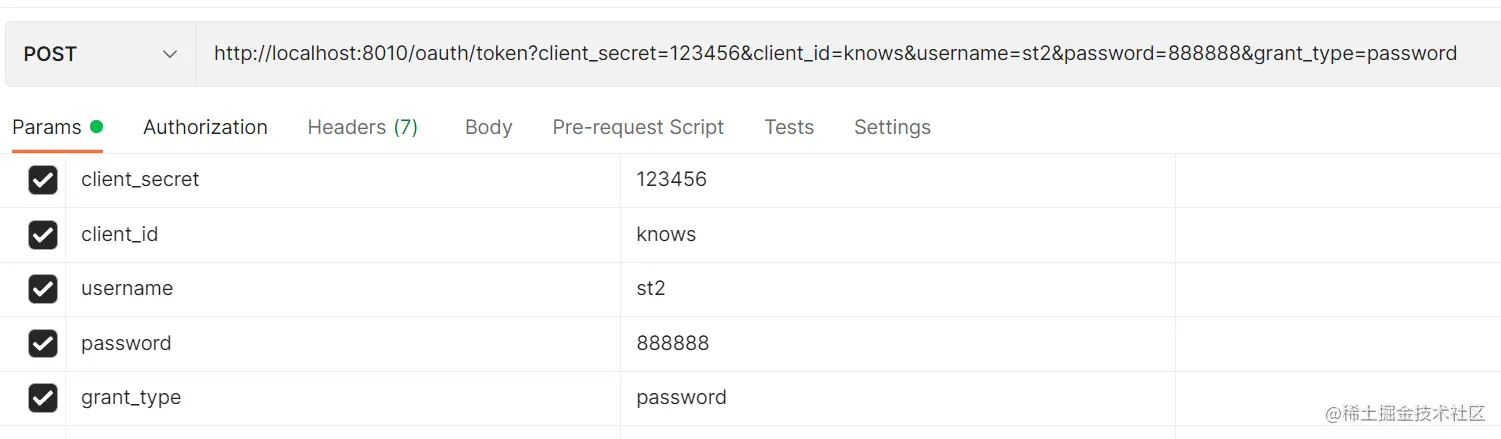Edit the password value 888888
This screenshot has width=1501, height=439.
[x=672, y=344]
